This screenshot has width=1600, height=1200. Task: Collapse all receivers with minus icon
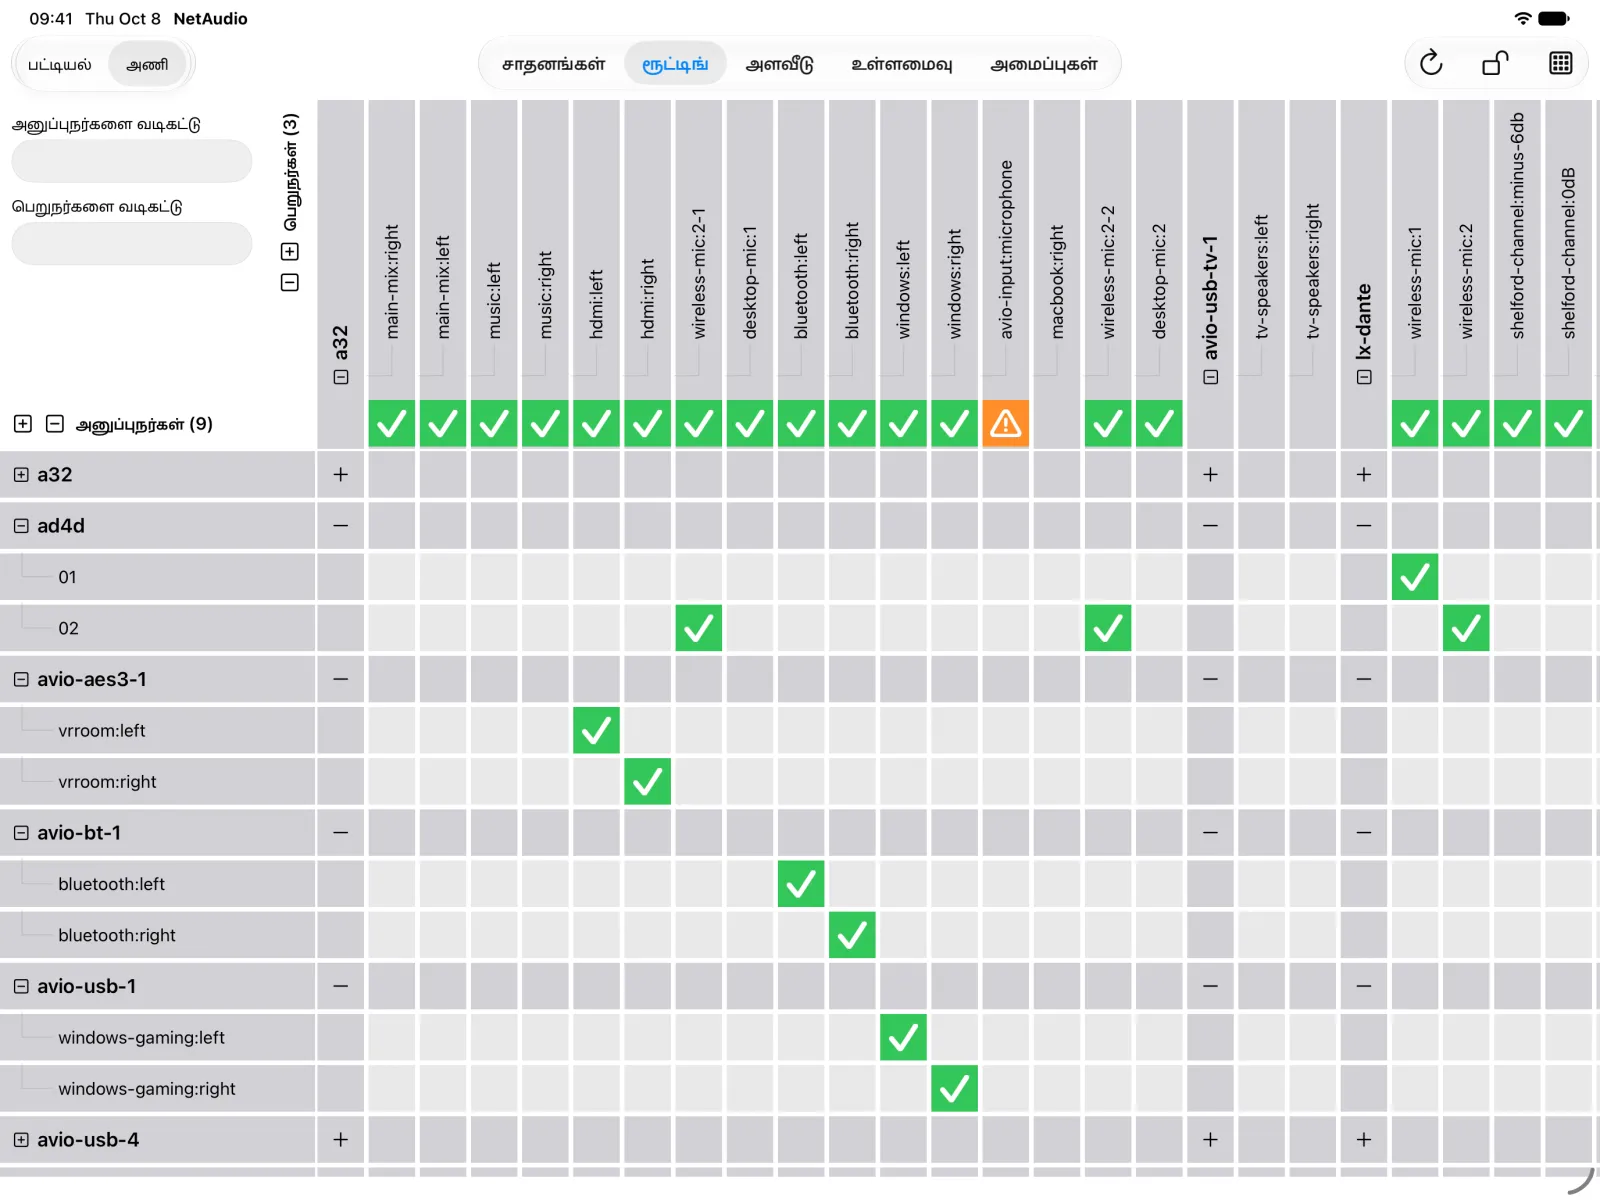(x=290, y=282)
